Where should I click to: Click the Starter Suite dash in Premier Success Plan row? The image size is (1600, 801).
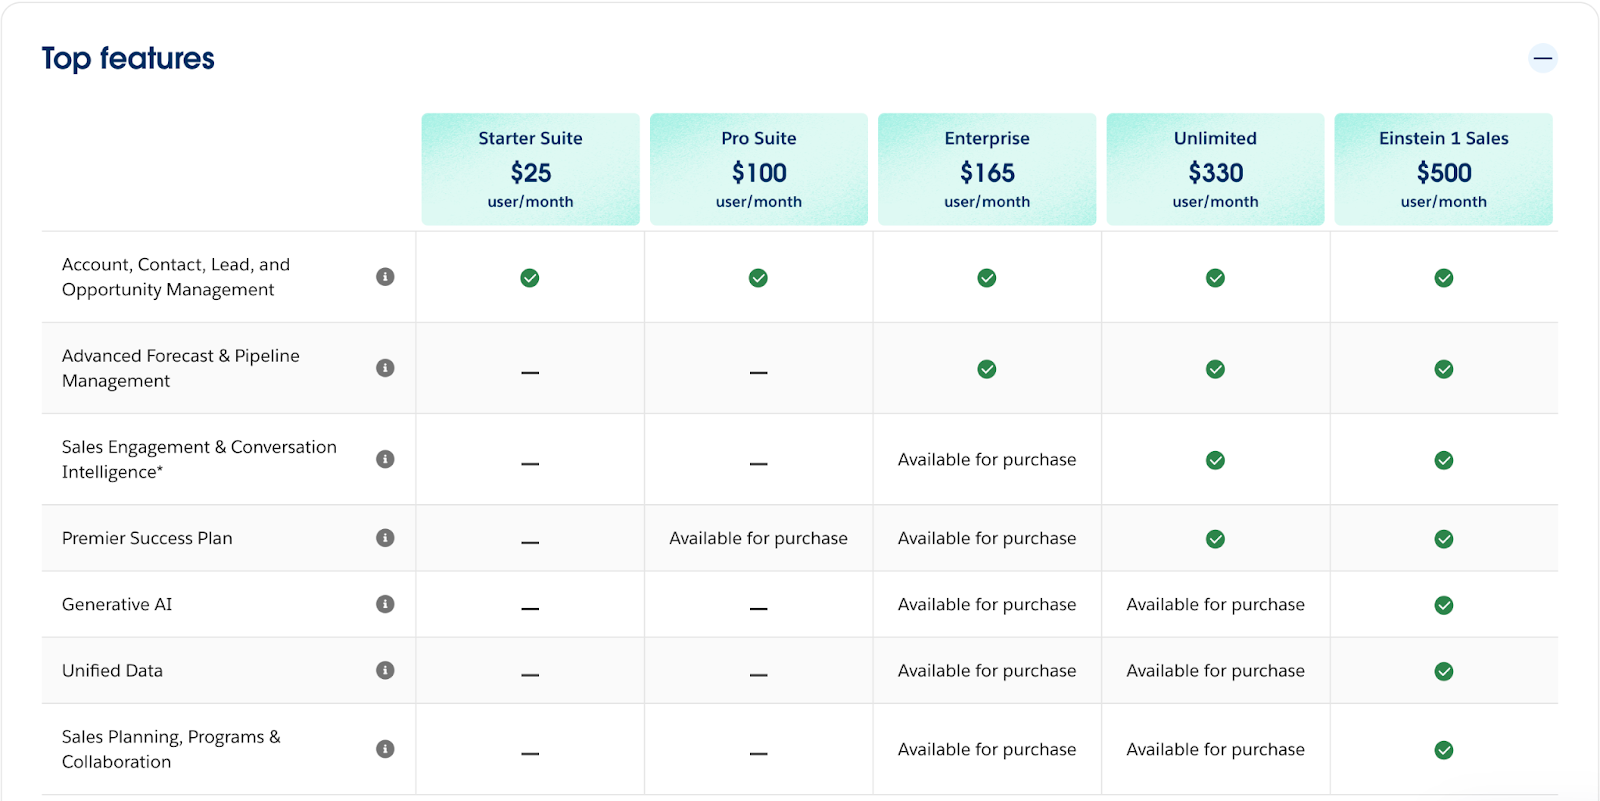pyautogui.click(x=530, y=542)
